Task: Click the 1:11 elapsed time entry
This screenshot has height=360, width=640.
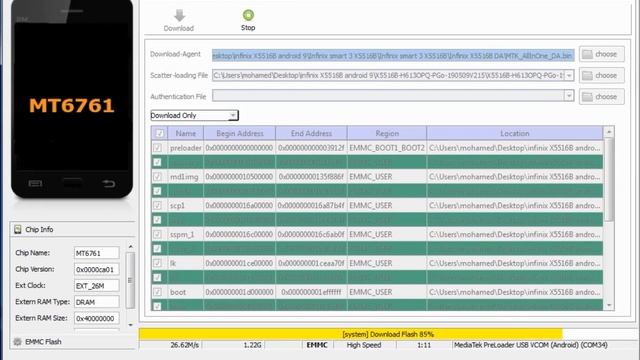Action: (424, 345)
